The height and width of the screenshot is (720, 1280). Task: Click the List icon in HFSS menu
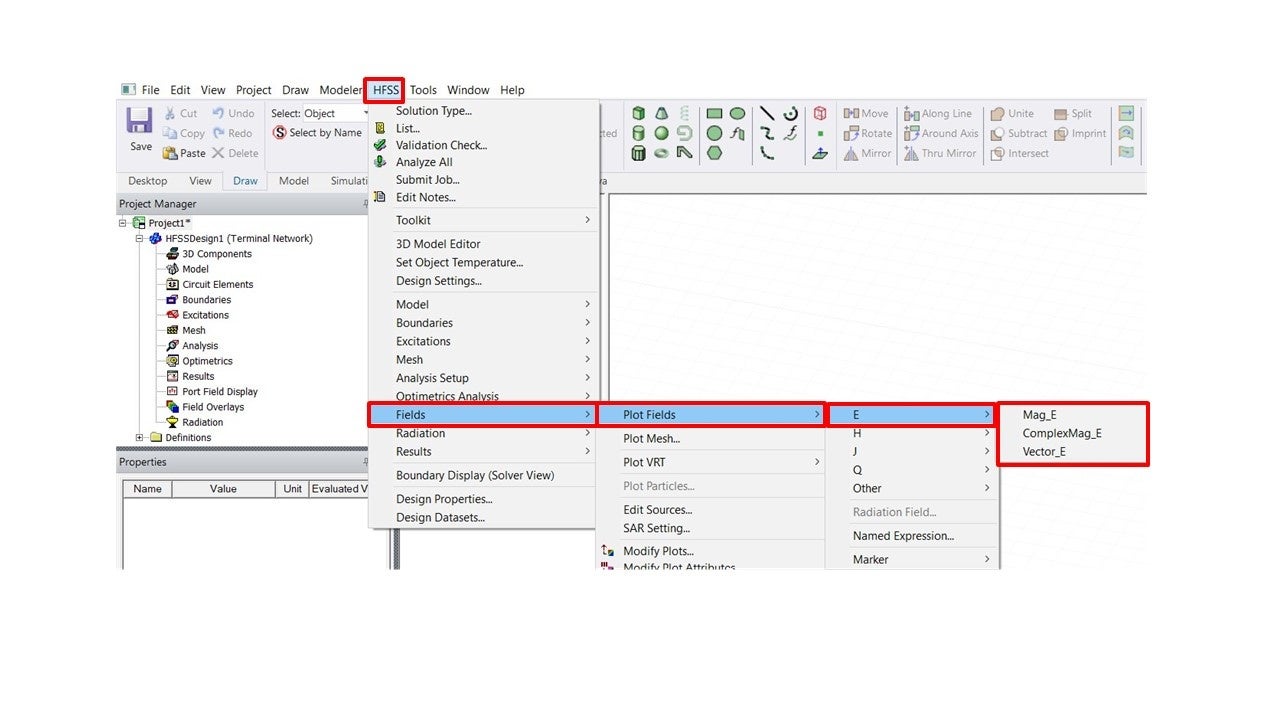(x=379, y=128)
